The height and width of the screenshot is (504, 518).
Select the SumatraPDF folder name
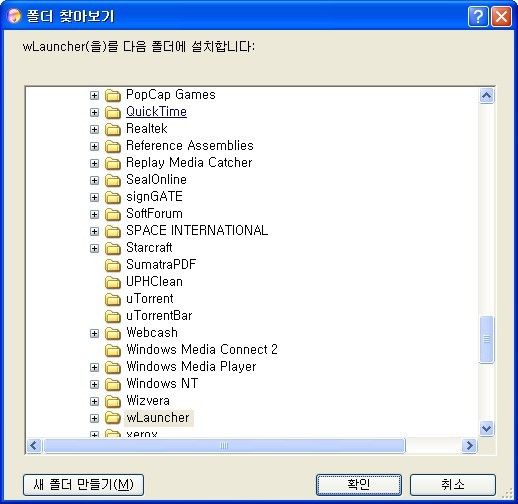coord(161,265)
